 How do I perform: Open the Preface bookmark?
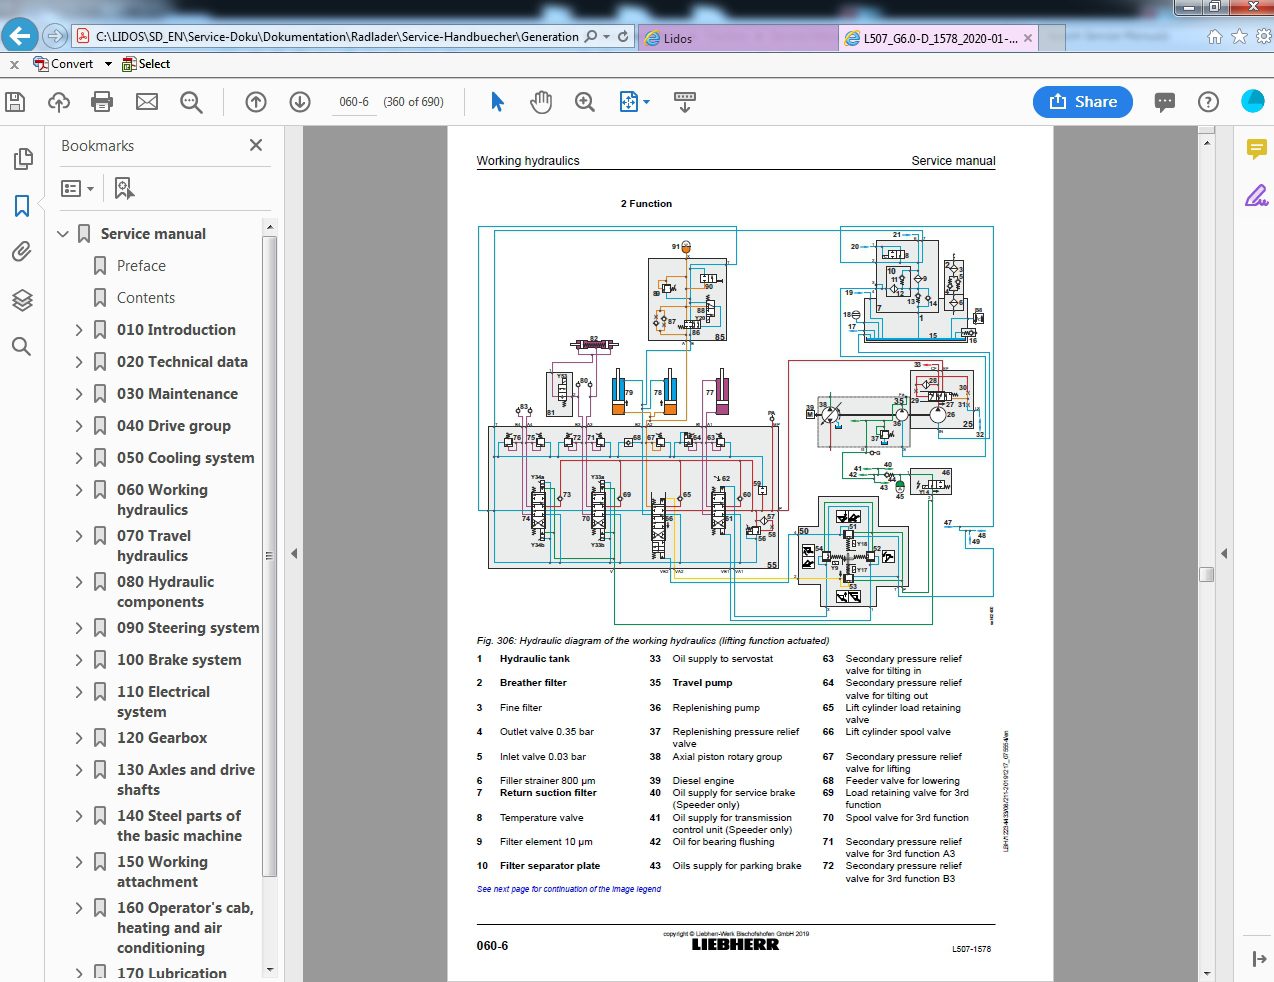pos(141,266)
